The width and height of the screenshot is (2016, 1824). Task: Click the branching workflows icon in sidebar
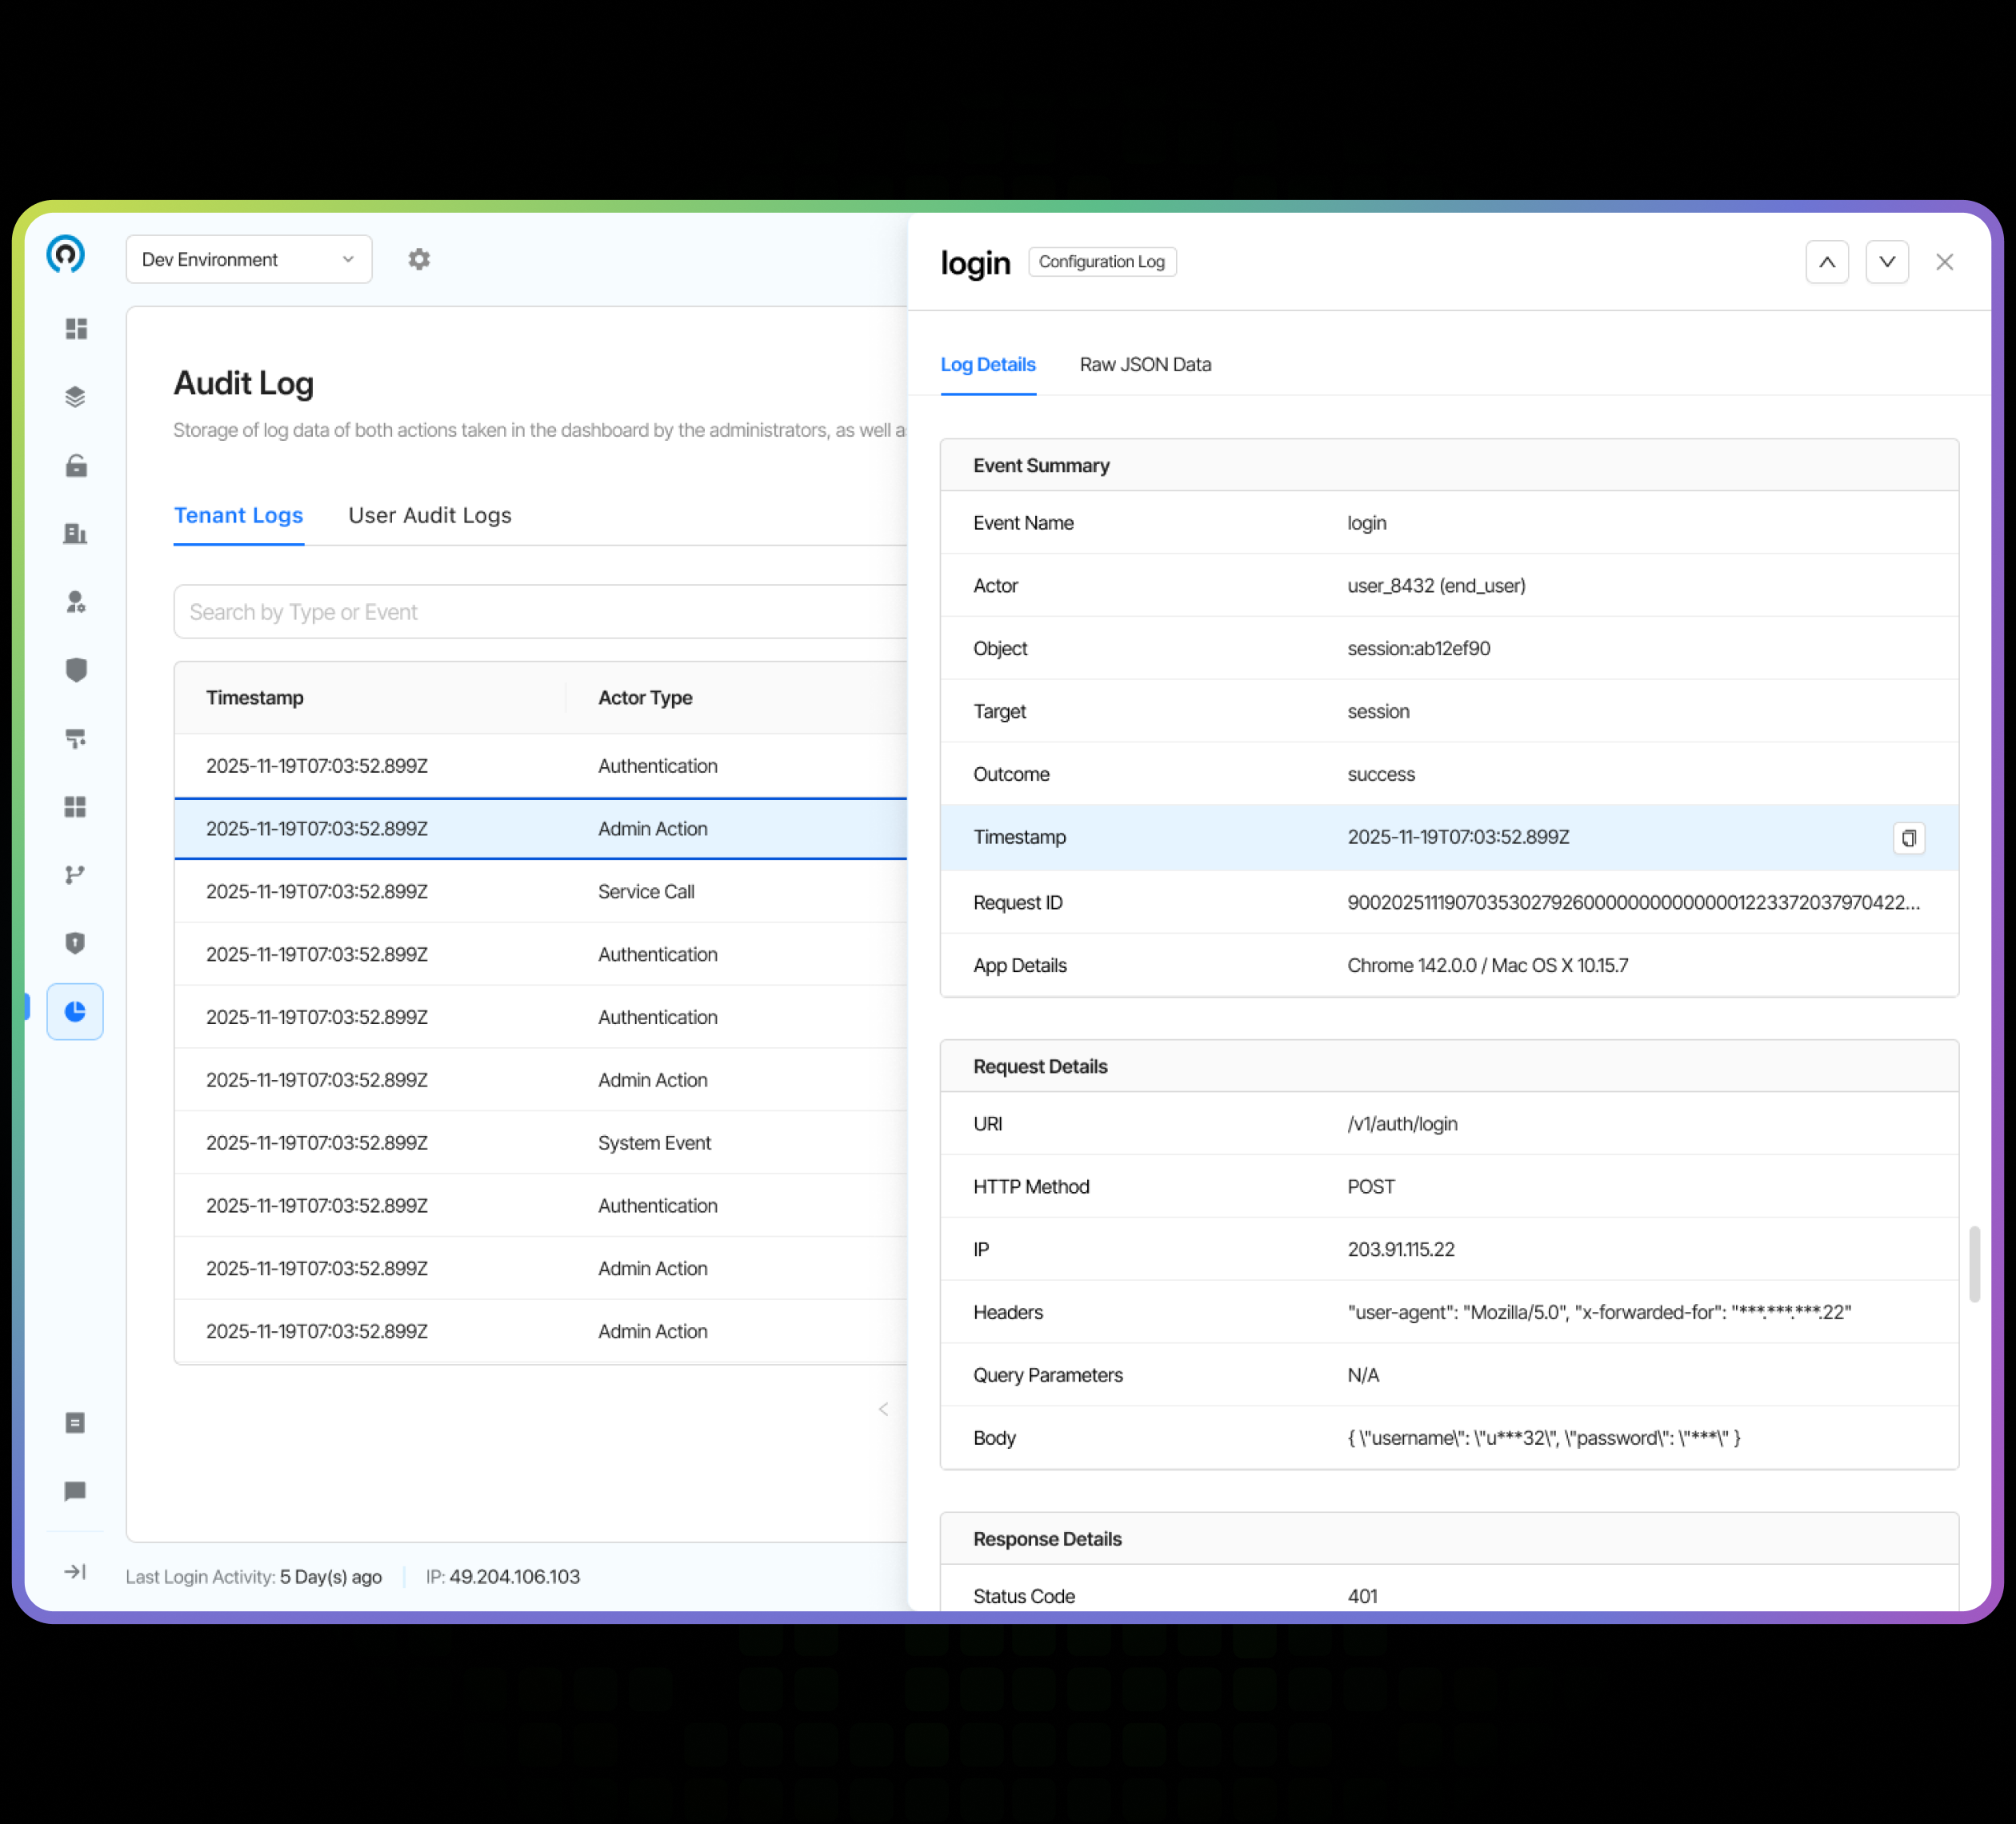point(76,875)
